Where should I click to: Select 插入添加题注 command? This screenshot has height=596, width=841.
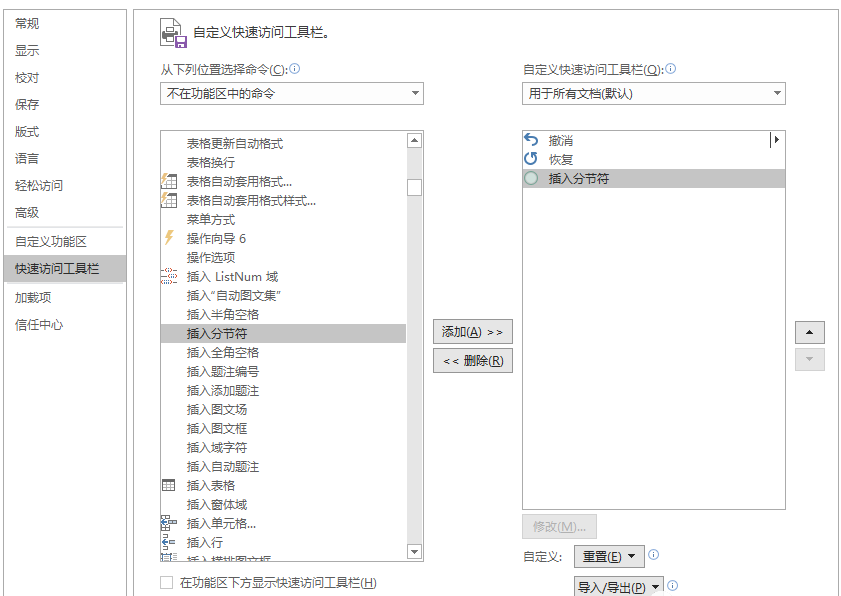click(283, 391)
